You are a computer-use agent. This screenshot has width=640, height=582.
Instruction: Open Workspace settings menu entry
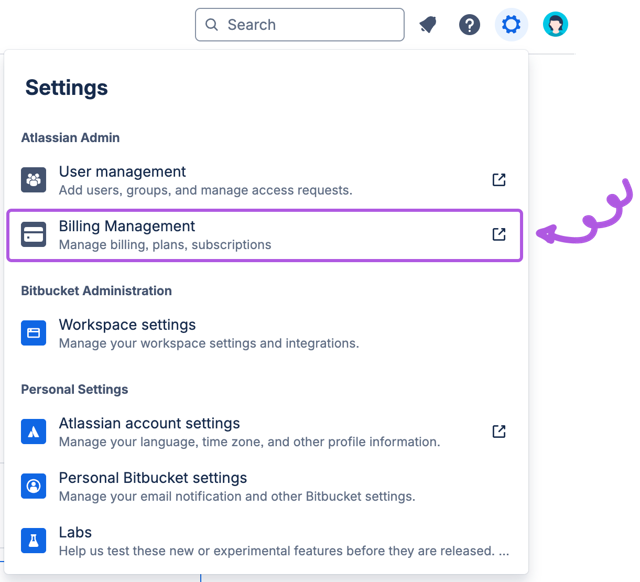[x=264, y=333]
